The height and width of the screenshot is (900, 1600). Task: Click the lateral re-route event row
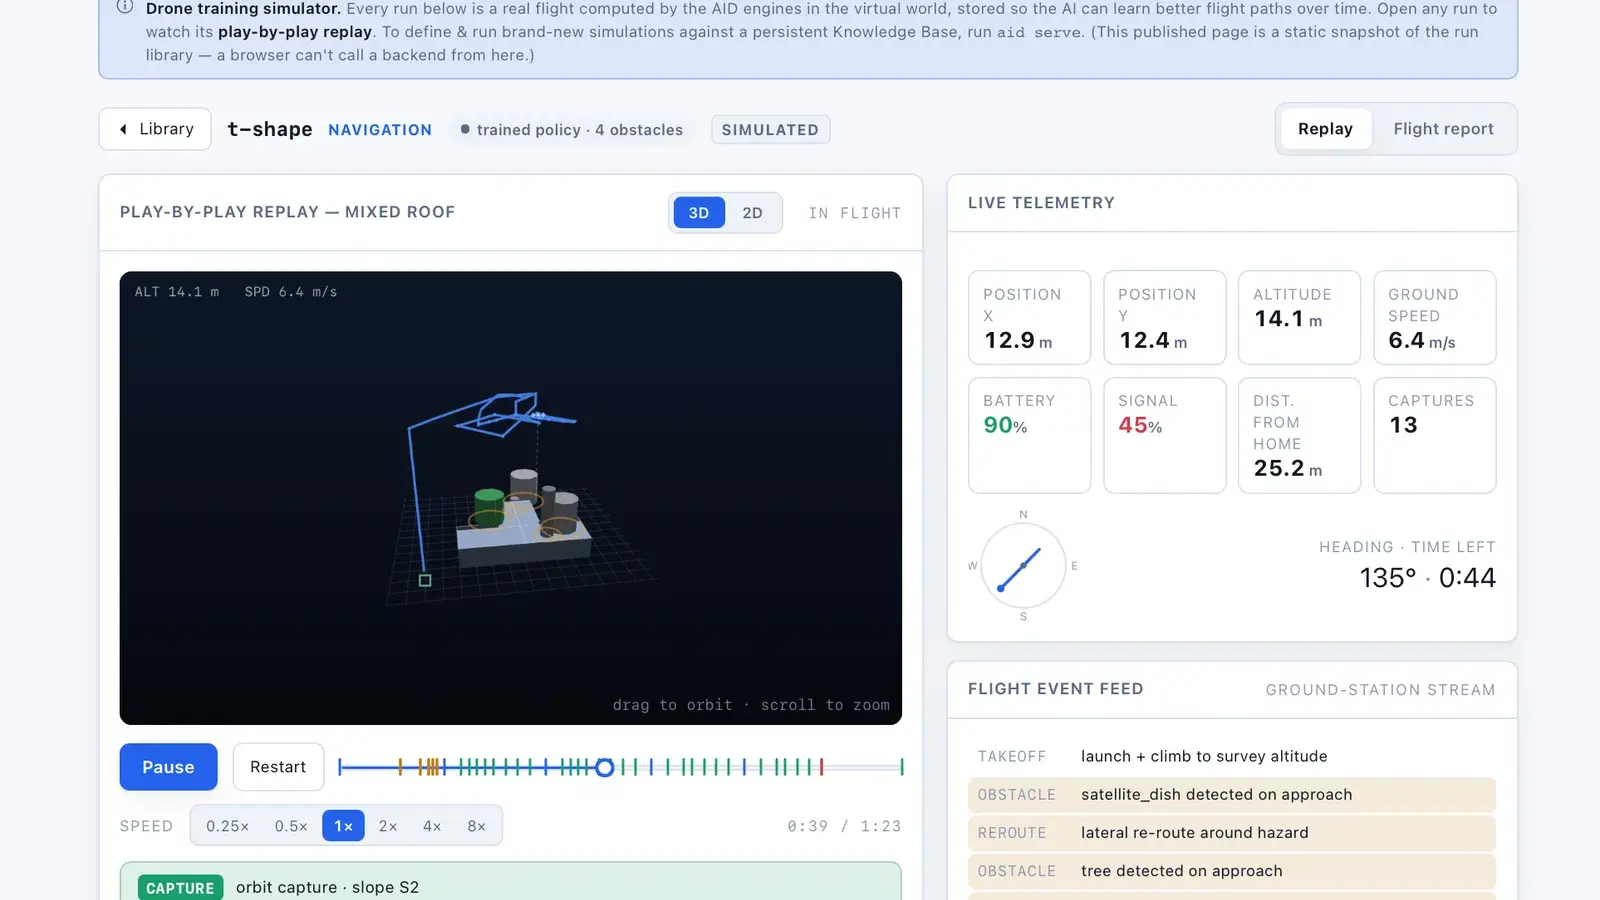[x=1231, y=833]
